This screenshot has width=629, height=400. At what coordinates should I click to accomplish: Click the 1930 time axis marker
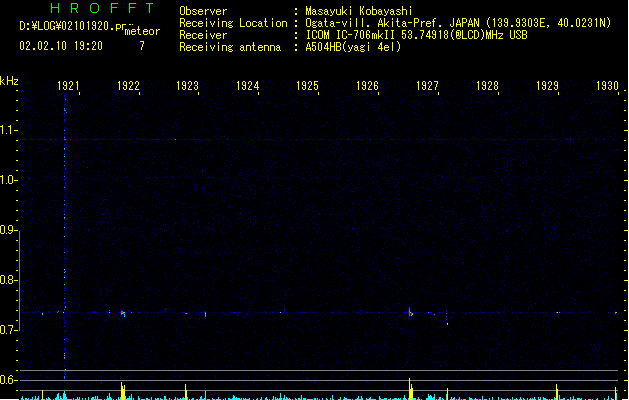(607, 86)
